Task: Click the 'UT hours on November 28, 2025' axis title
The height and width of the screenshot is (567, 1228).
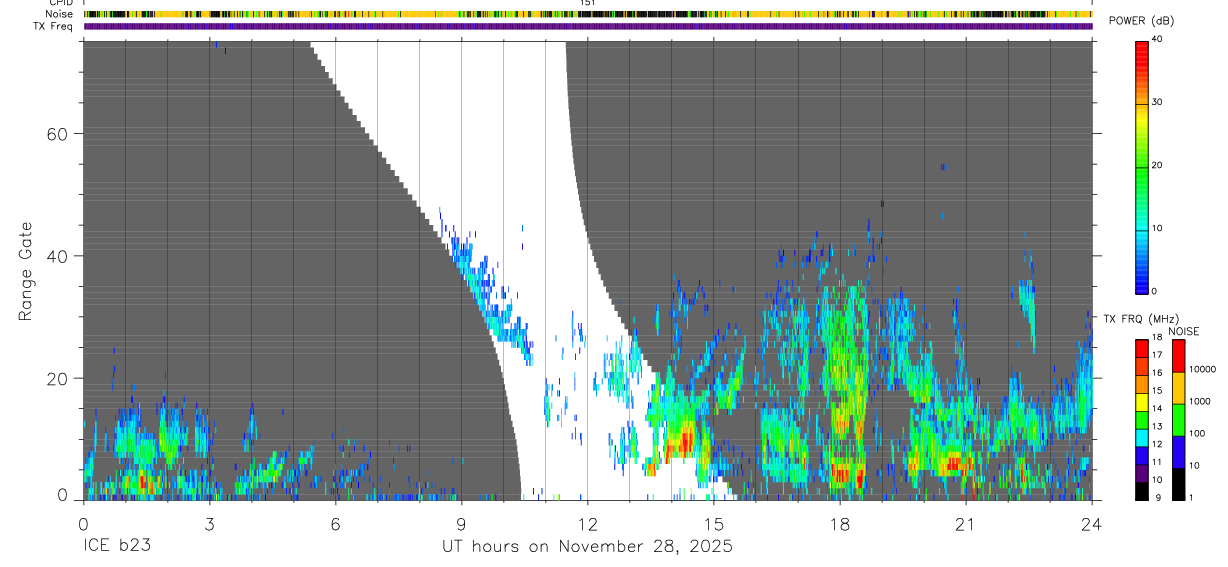Action: click(x=588, y=547)
